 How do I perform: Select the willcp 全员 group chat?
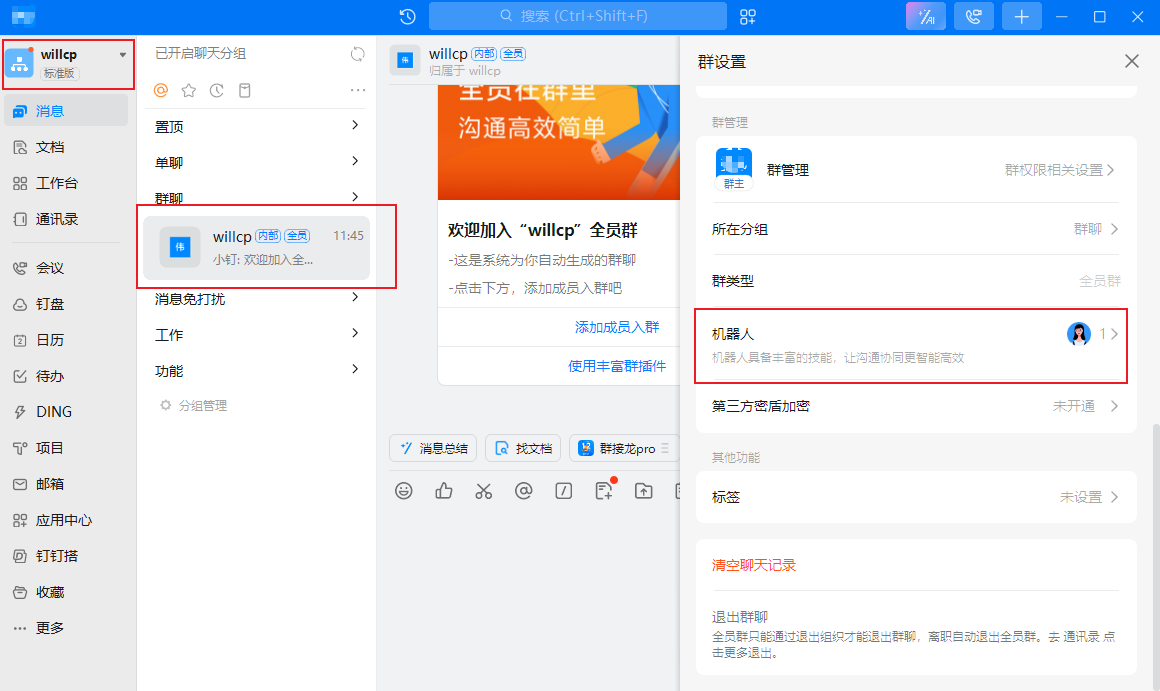[257, 247]
